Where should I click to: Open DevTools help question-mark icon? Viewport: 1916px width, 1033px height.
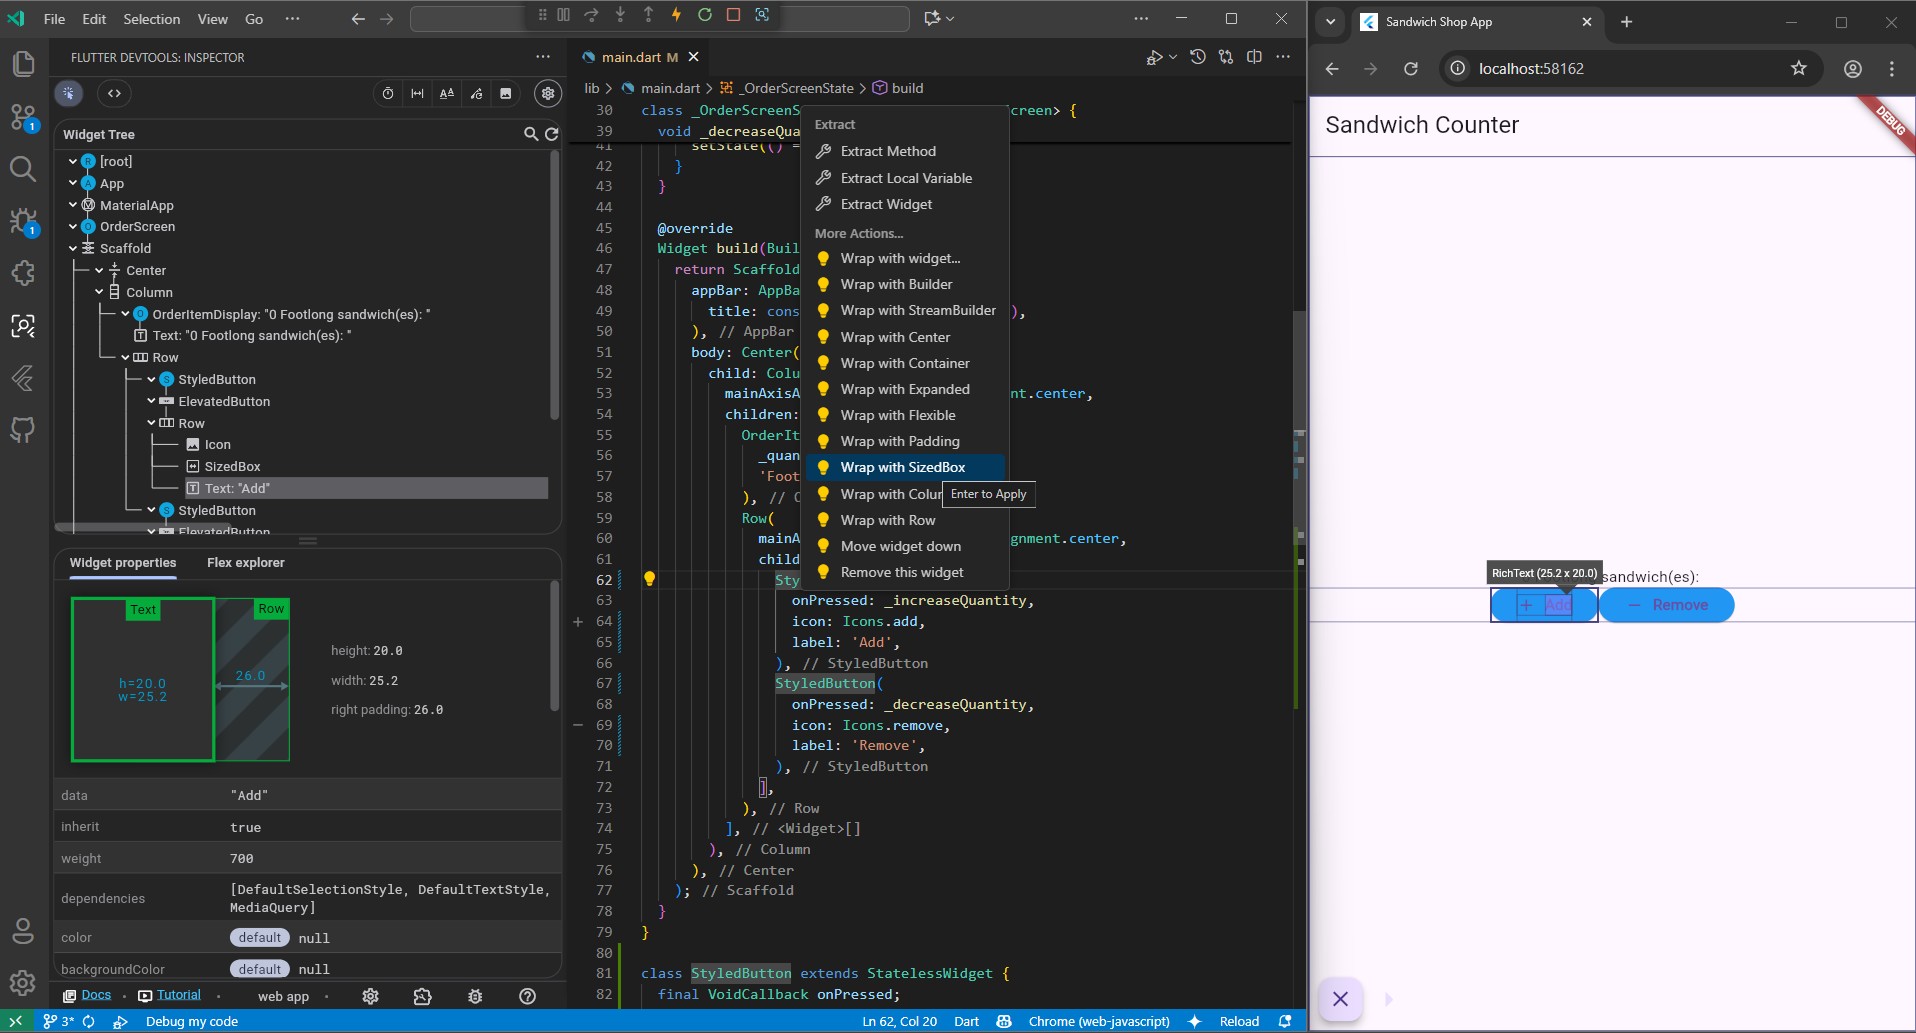(529, 996)
